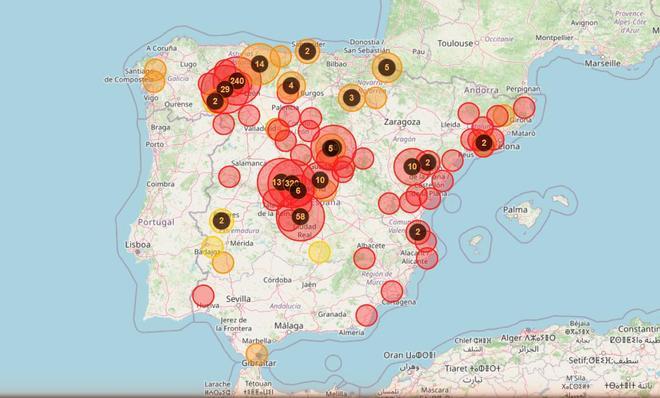This screenshot has height=398, width=660.
Task: Select the cluster marker labeled 58
Action: pyautogui.click(x=300, y=217)
